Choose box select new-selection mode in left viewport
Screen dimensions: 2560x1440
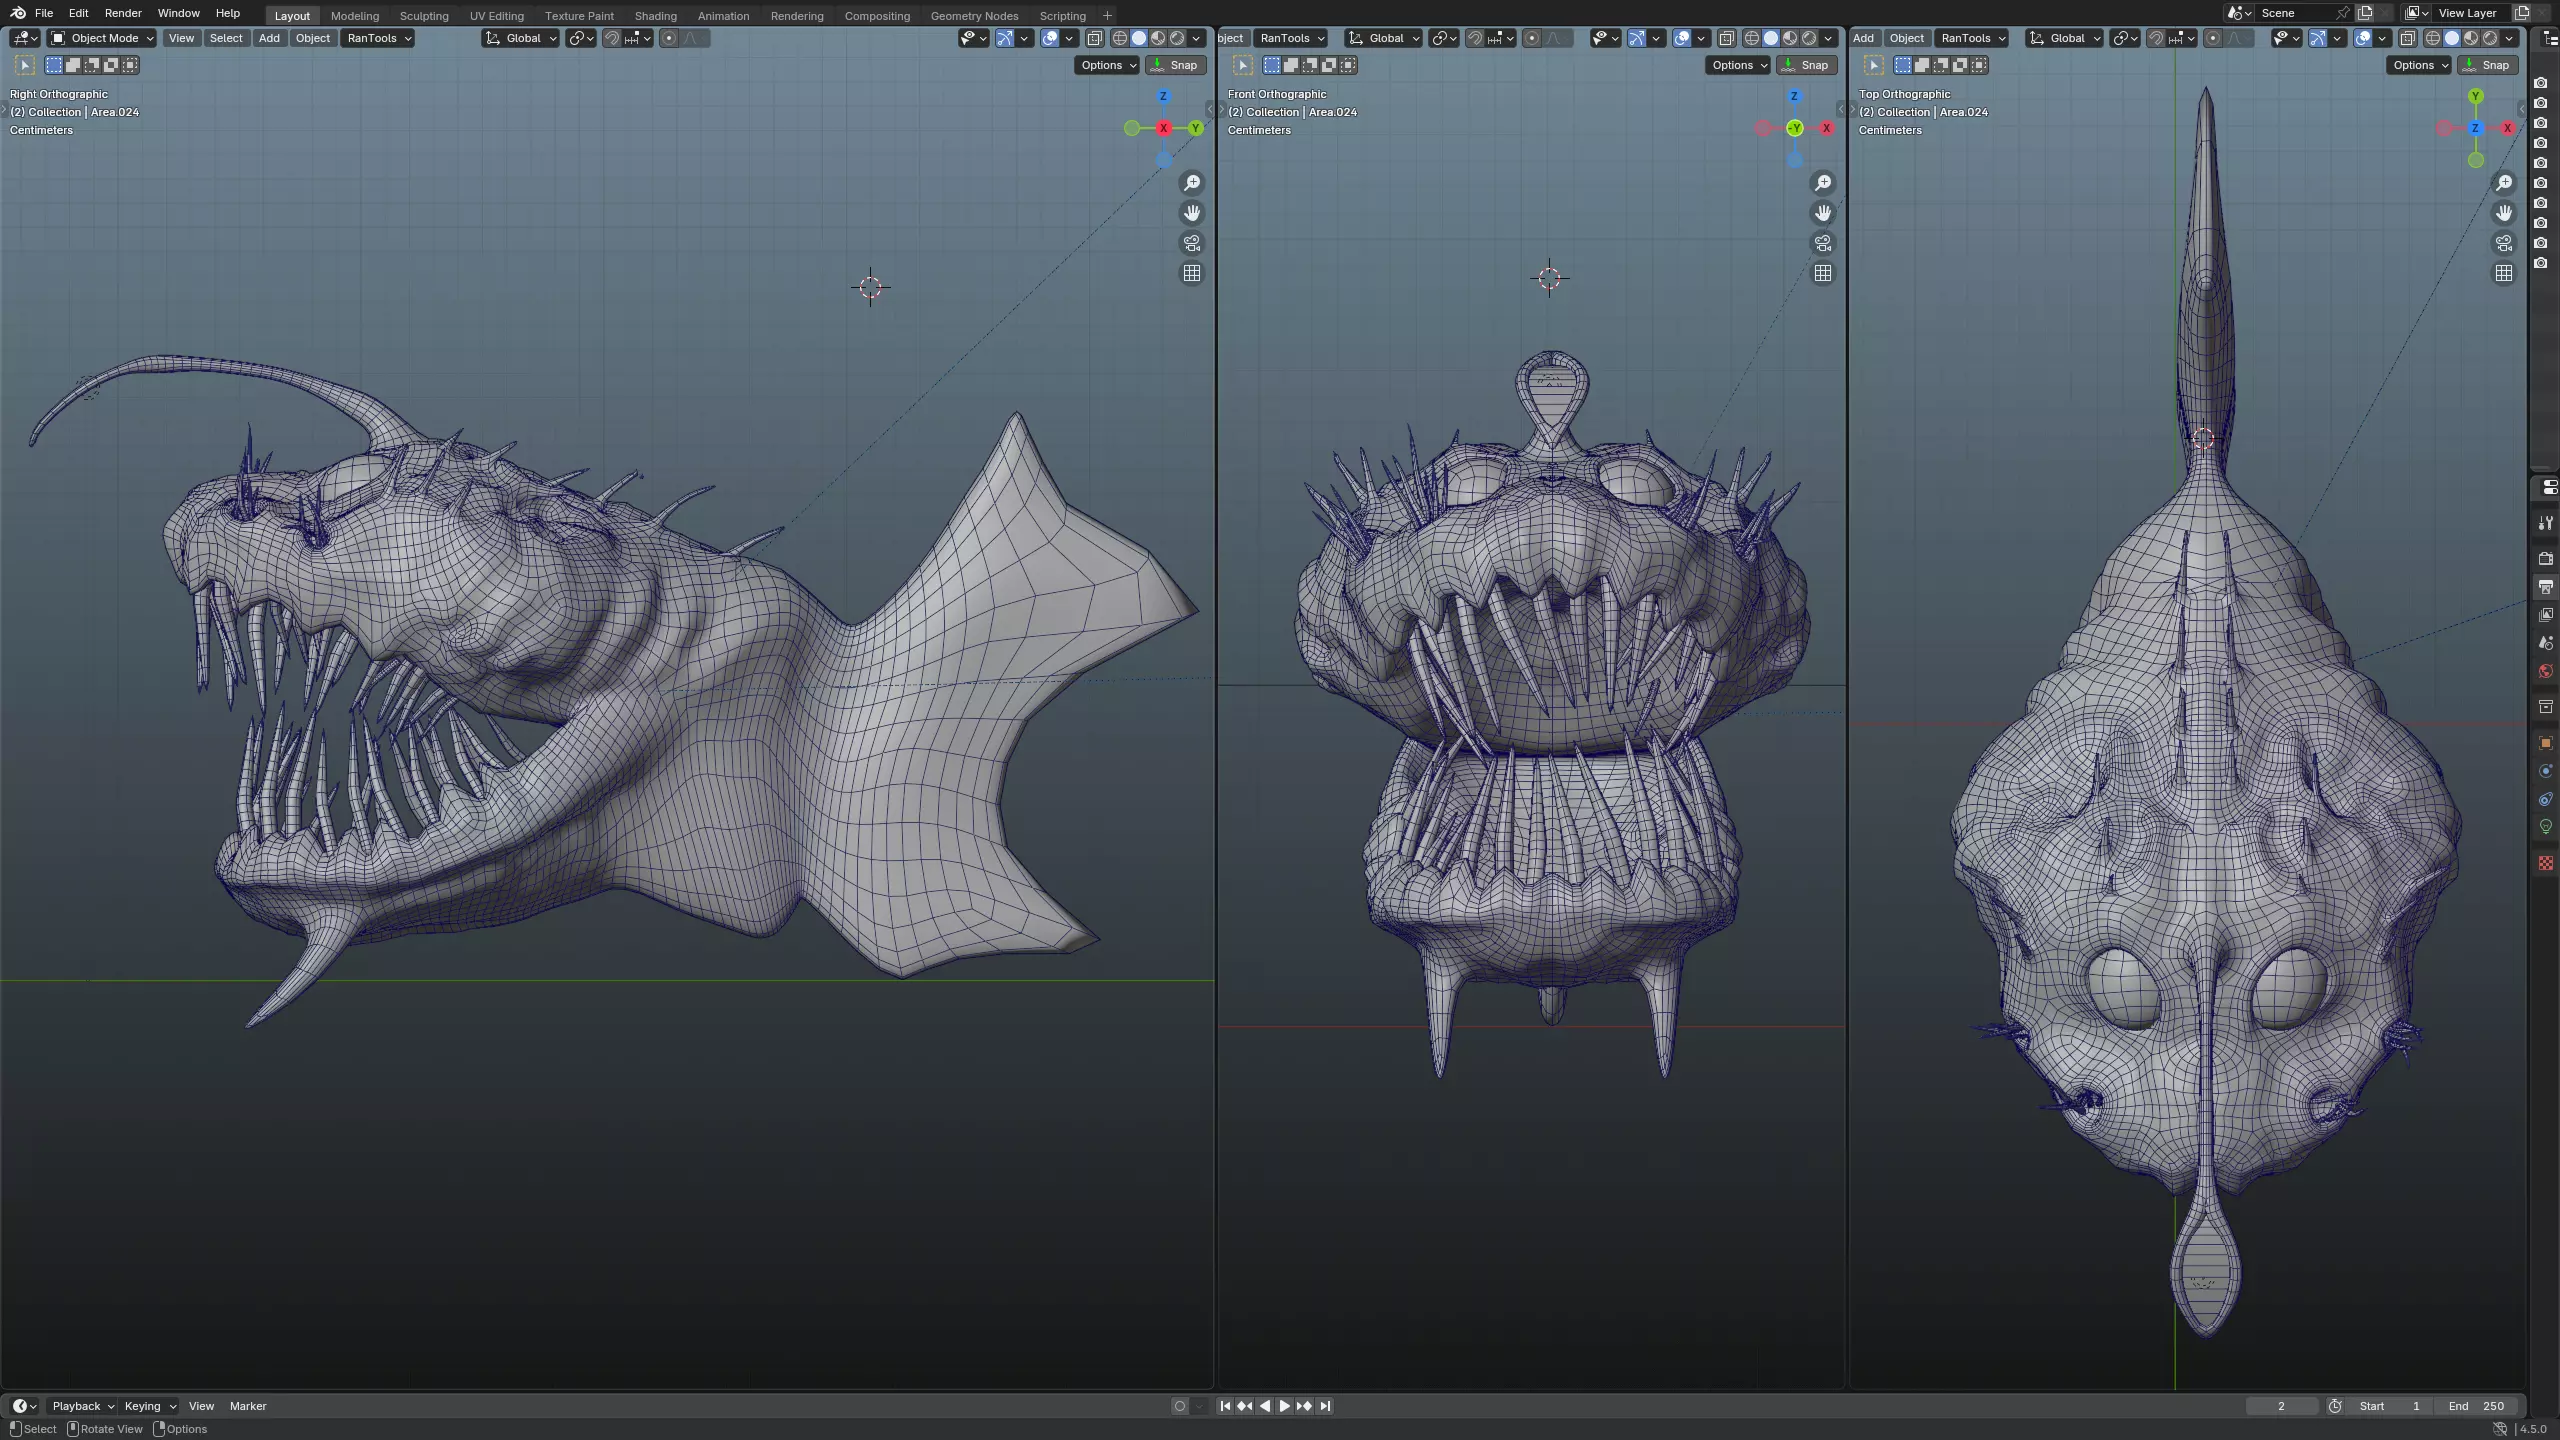point(54,65)
